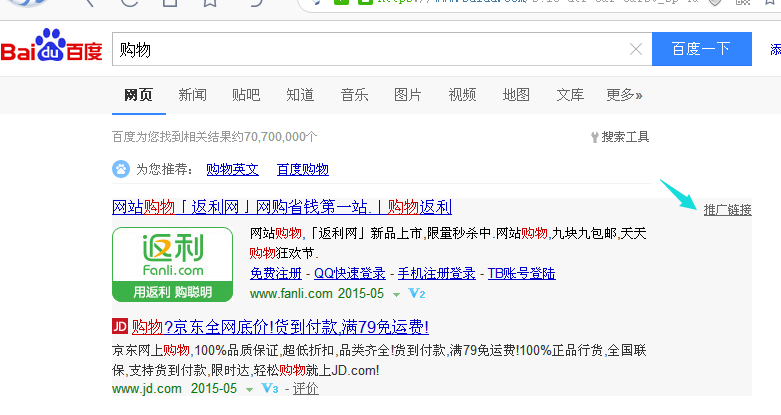
Task: Click the paw icon beside 为您推荐
Action: [121, 169]
